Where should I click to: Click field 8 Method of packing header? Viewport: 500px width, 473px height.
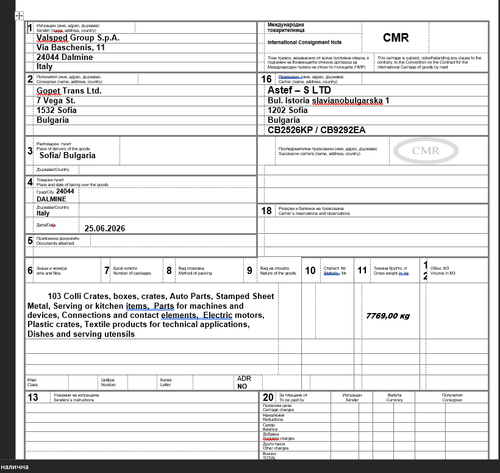pyautogui.click(x=195, y=271)
